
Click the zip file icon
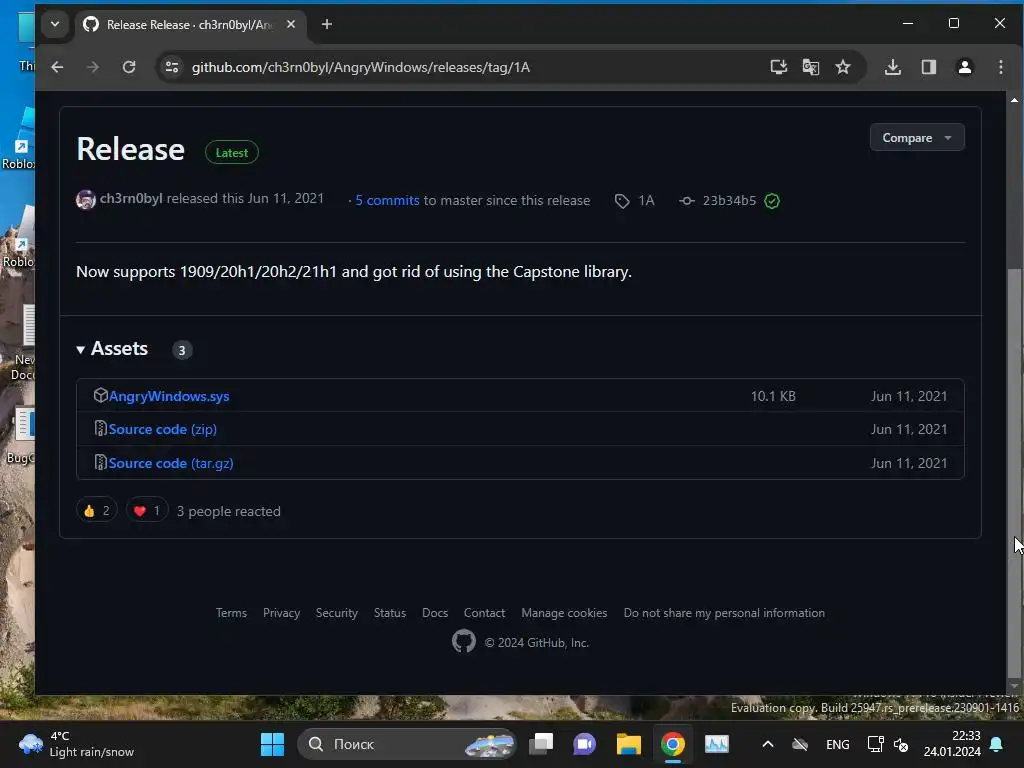coord(100,428)
